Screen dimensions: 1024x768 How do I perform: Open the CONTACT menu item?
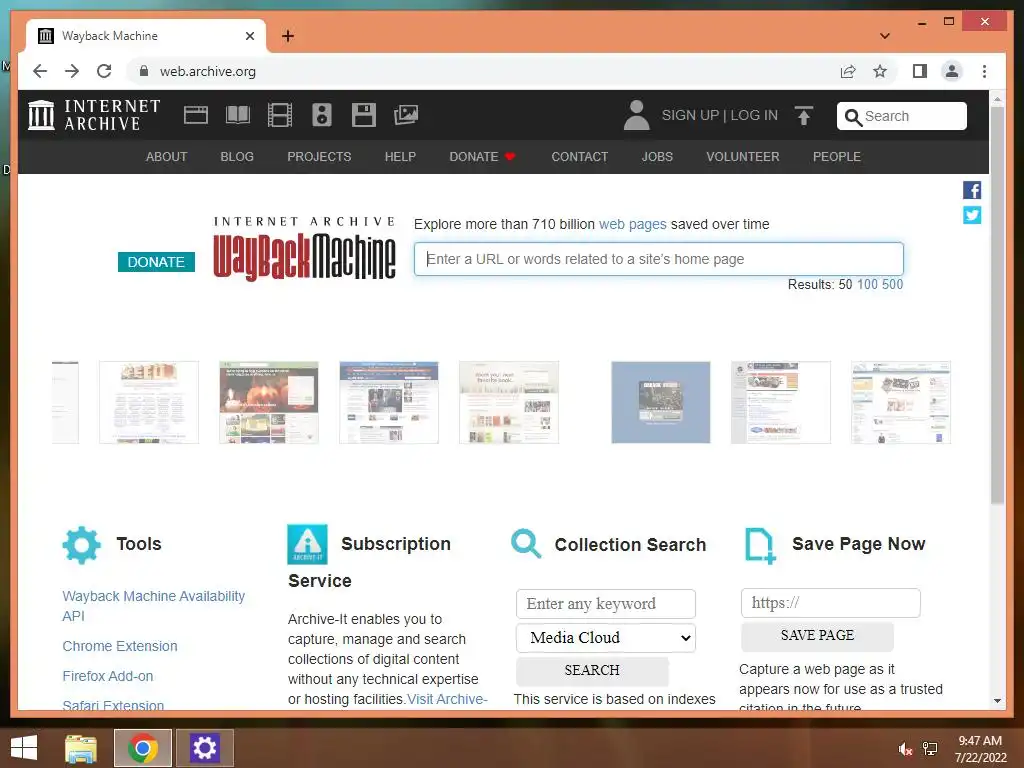click(580, 157)
